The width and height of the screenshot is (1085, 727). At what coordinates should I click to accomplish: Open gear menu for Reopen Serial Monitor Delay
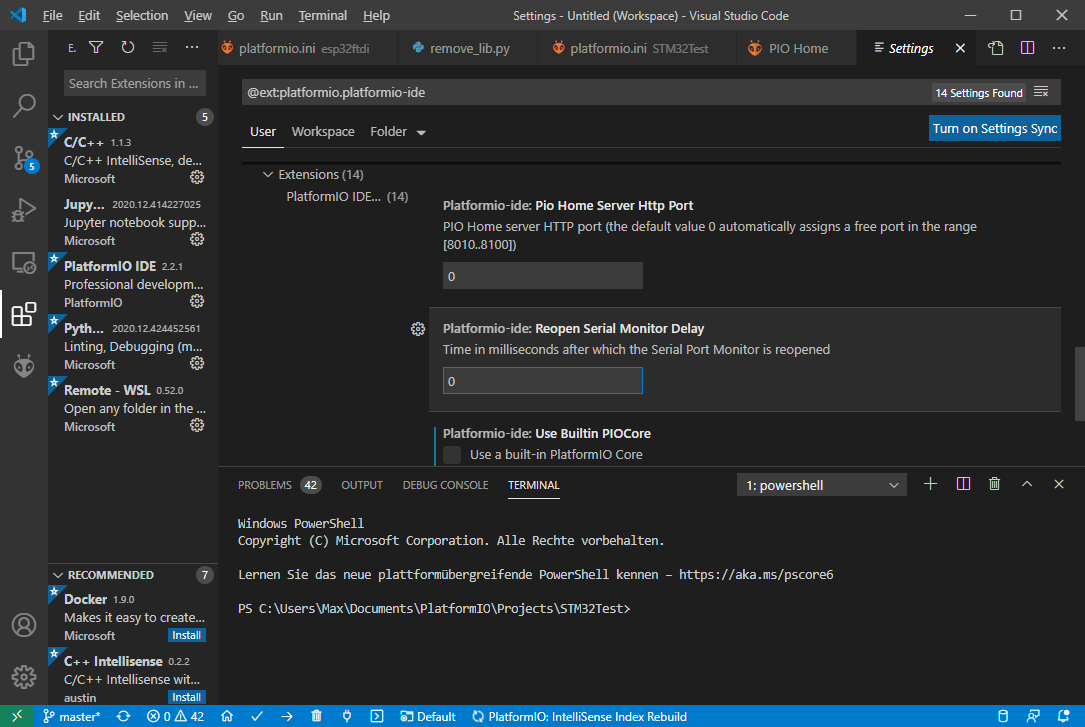click(x=417, y=329)
